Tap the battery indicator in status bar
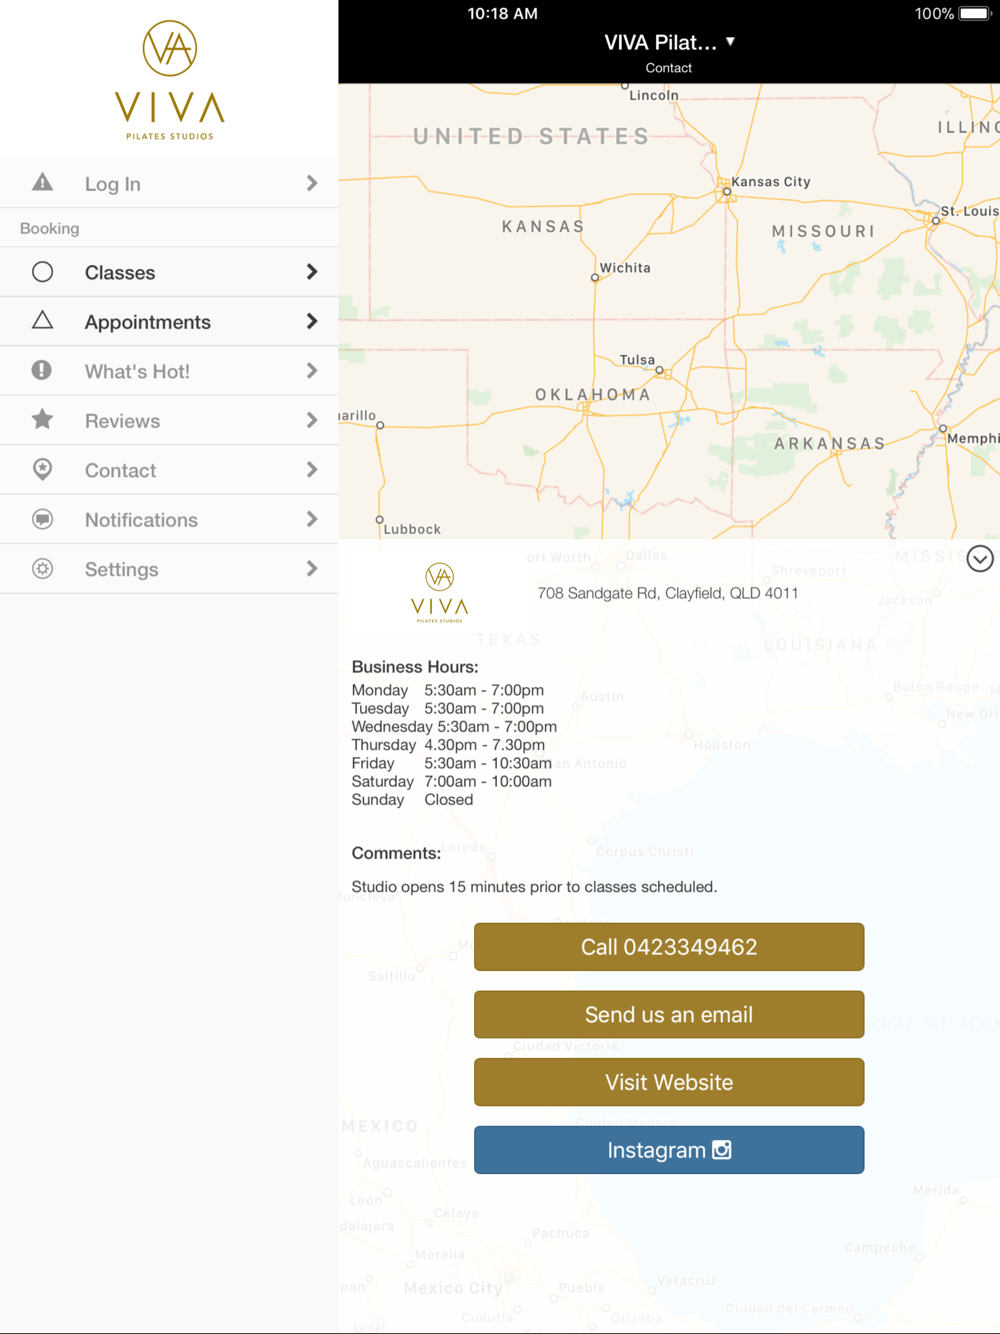Screen dimensions: 1000x1334 point(975,14)
